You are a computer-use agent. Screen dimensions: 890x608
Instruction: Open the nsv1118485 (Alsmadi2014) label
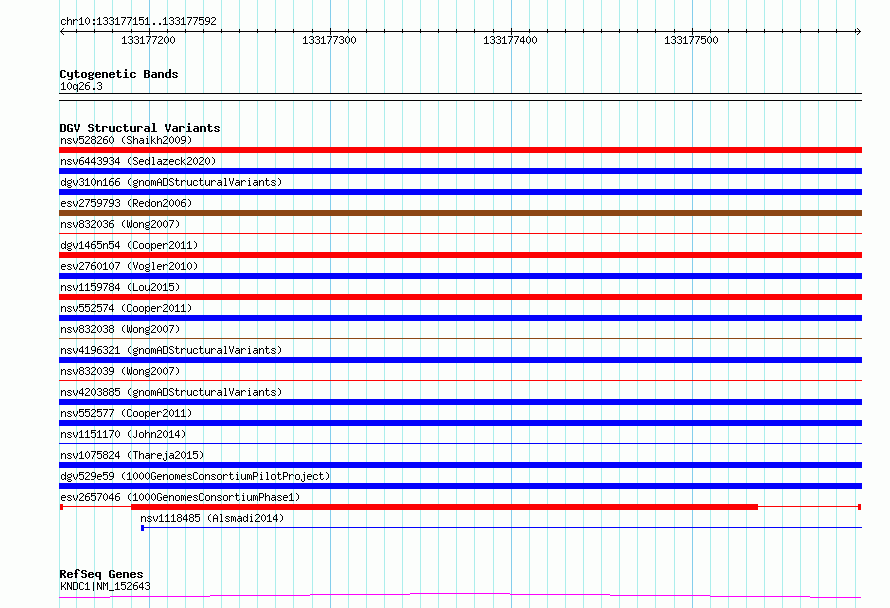[x=211, y=518]
